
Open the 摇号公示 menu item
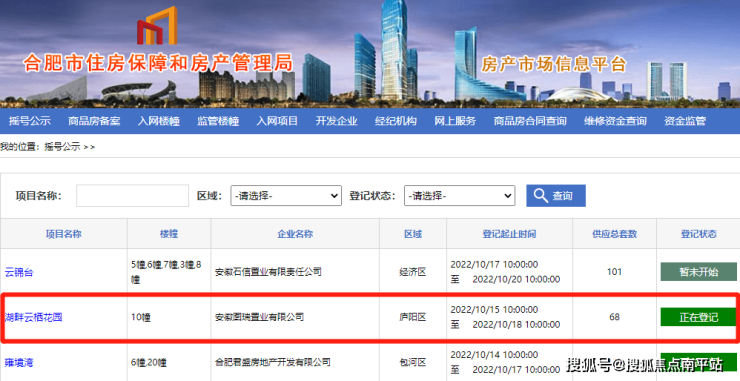click(30, 121)
